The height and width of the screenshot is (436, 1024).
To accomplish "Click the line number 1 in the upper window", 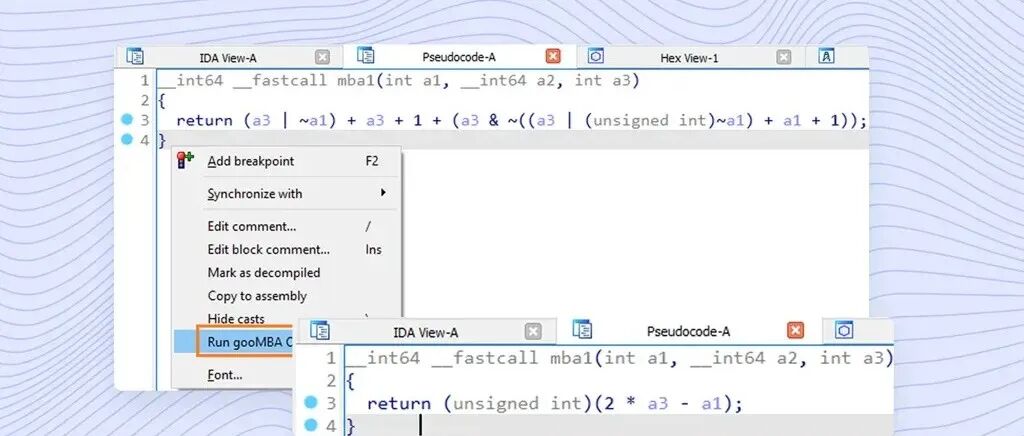I will (x=145, y=82).
